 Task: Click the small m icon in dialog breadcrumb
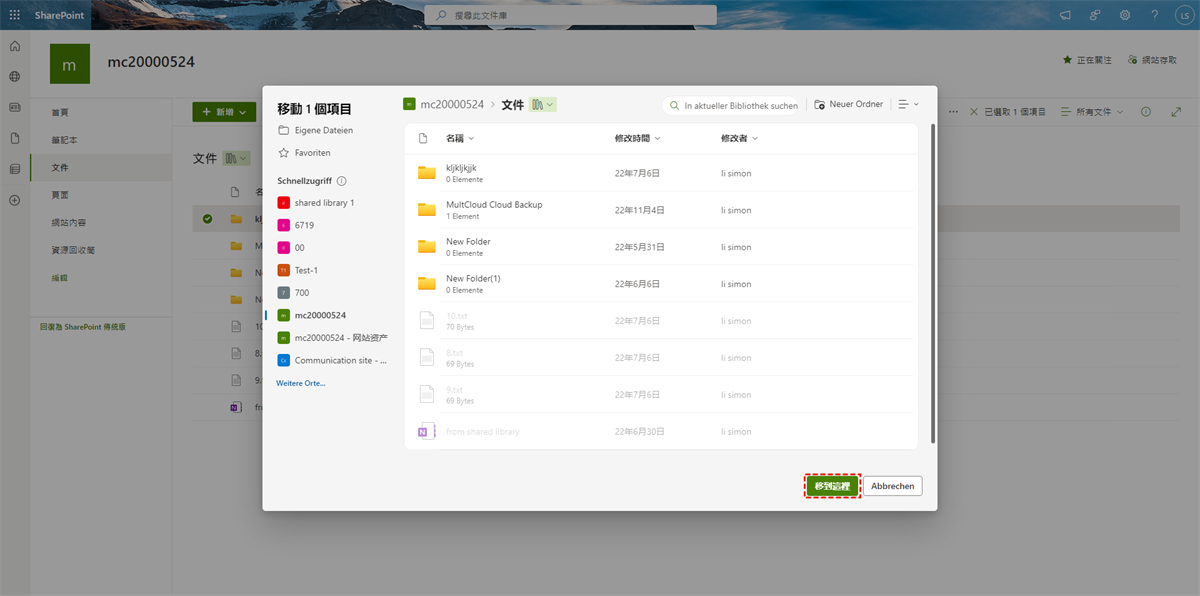tap(409, 104)
